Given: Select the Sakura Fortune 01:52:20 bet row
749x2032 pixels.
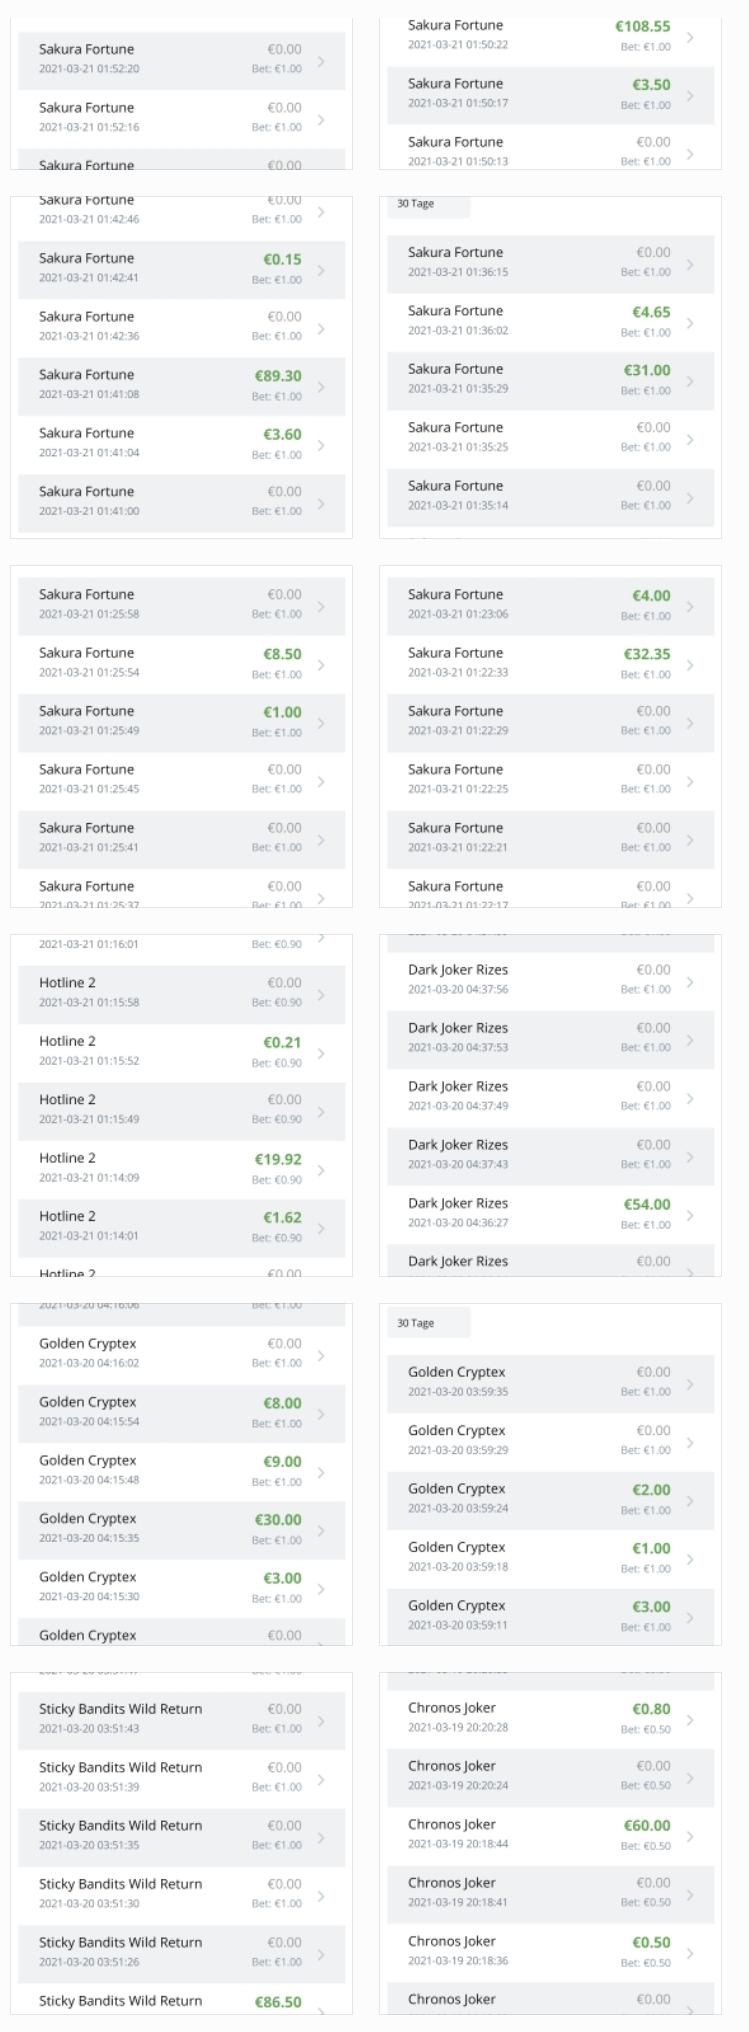Looking at the screenshot, I should (x=181, y=60).
